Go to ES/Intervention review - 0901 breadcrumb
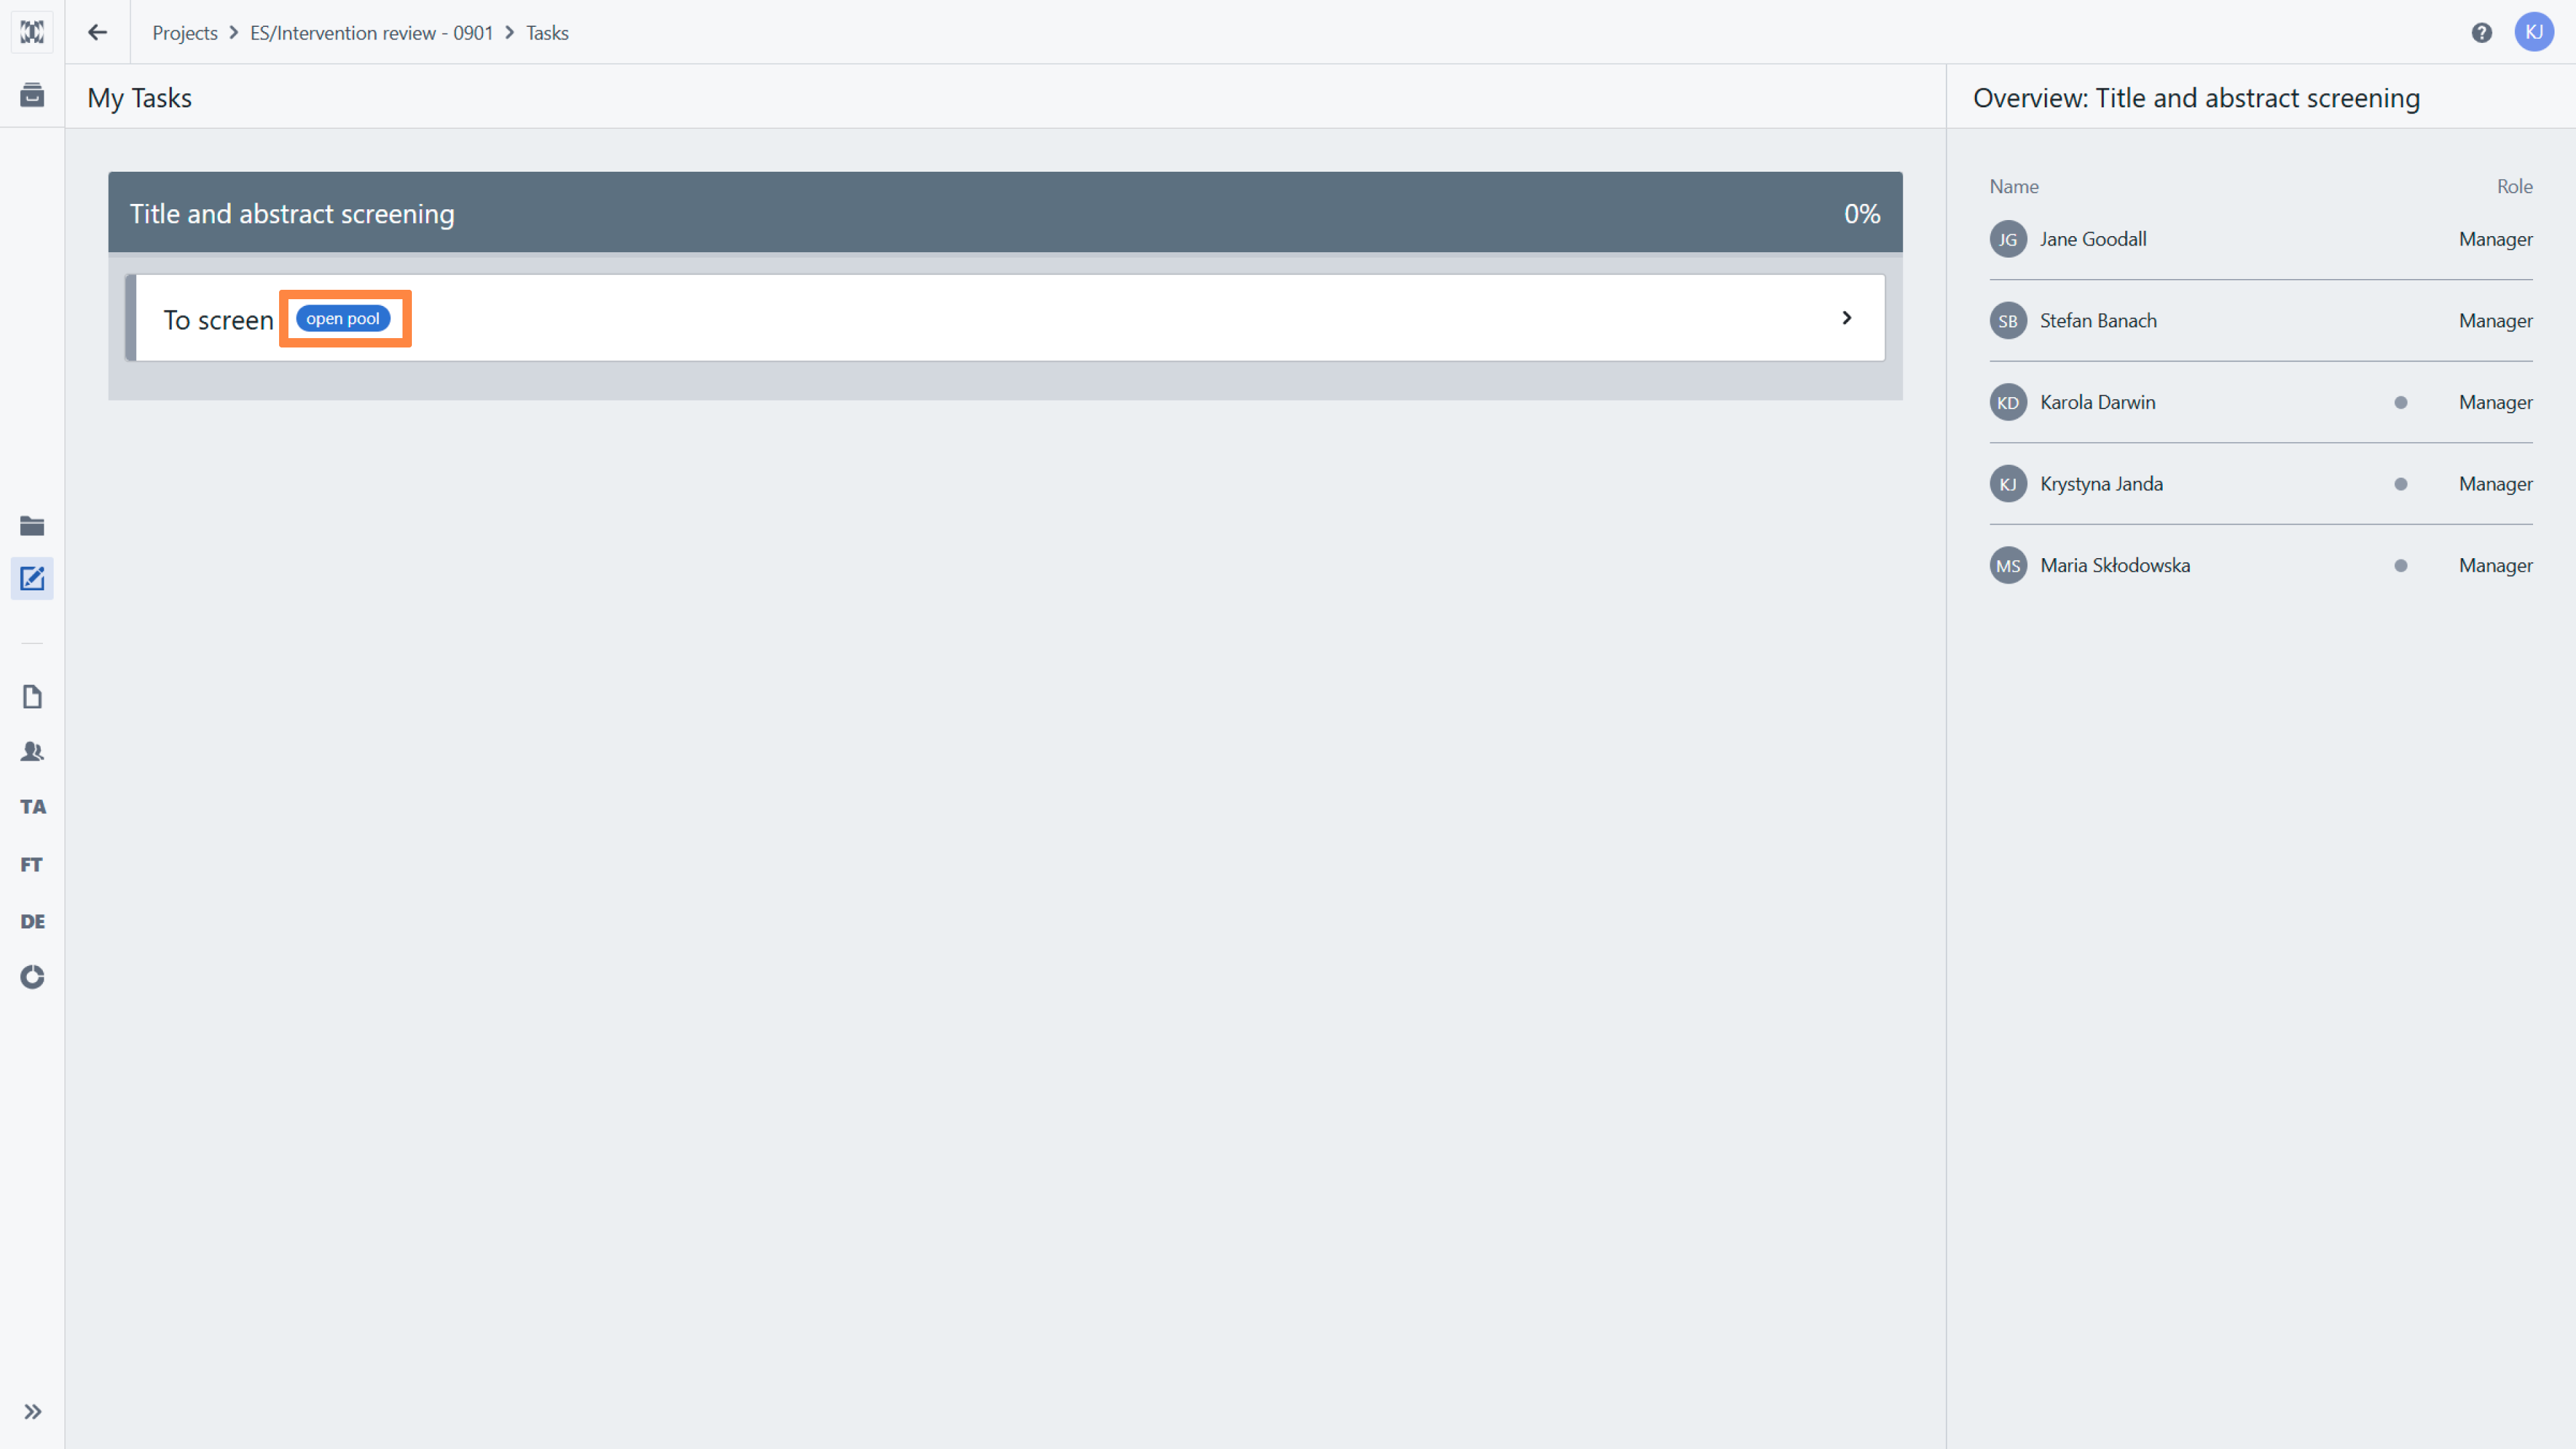This screenshot has width=2576, height=1449. click(370, 32)
